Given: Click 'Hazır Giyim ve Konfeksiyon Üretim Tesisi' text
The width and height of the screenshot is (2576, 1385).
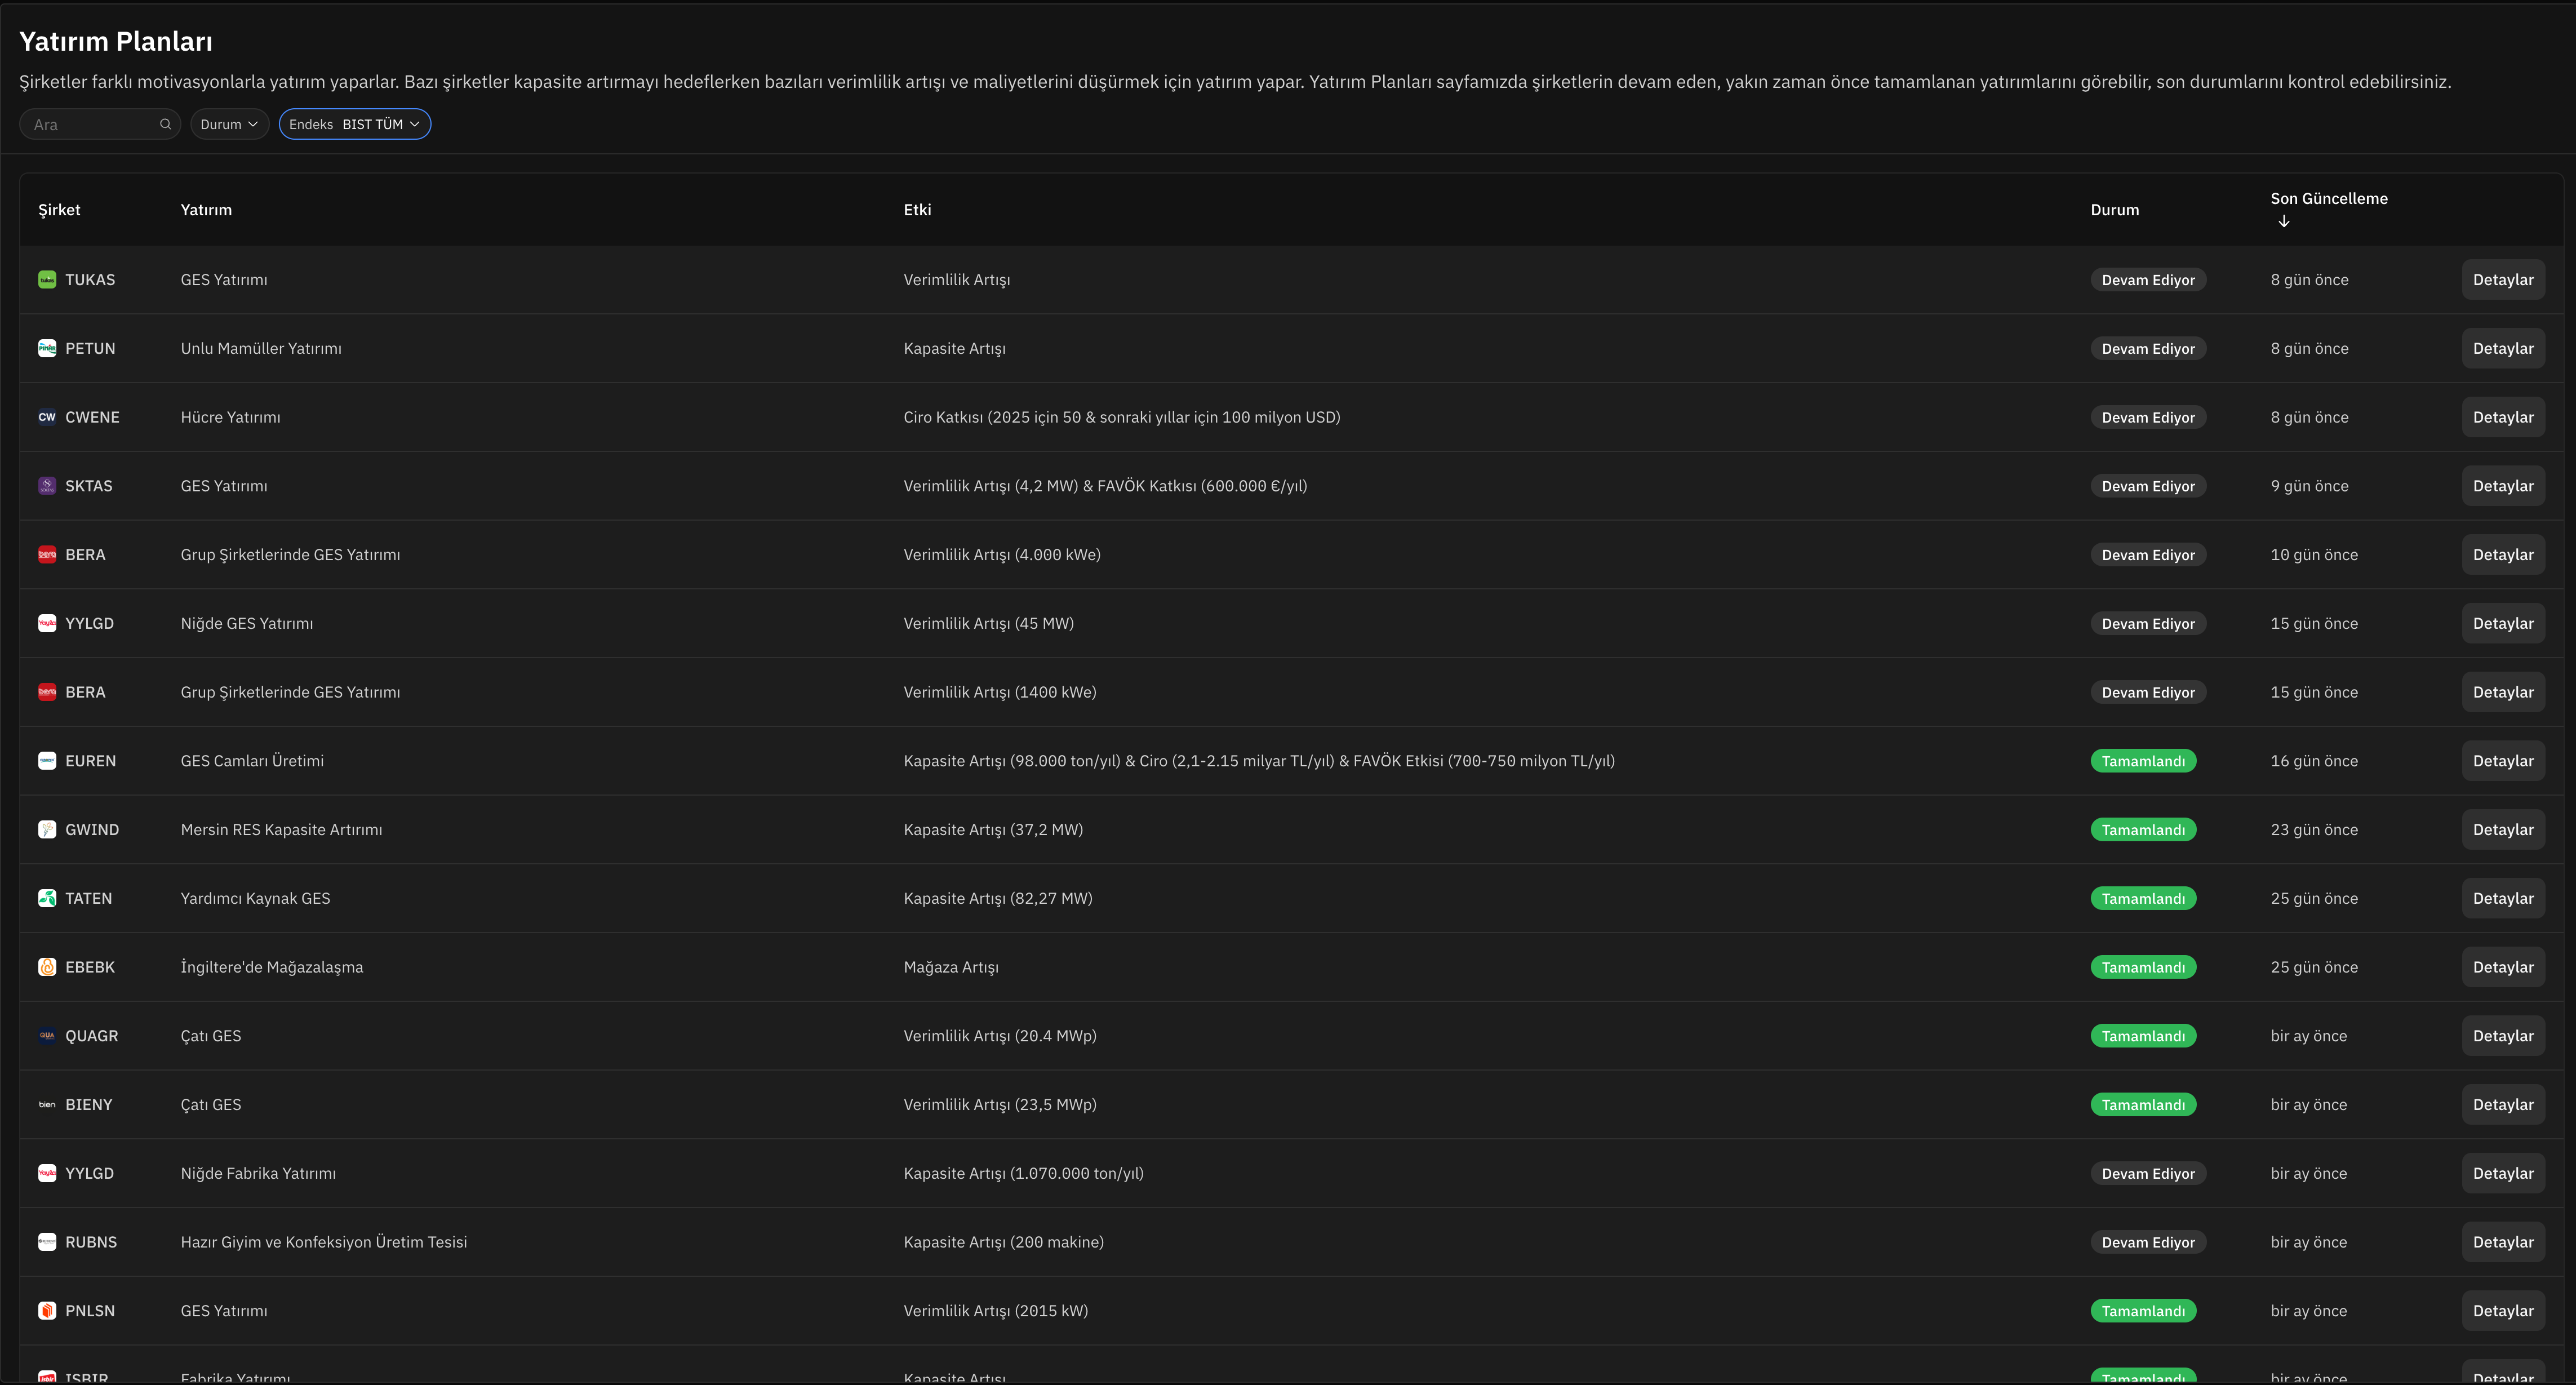Looking at the screenshot, I should pos(324,1242).
